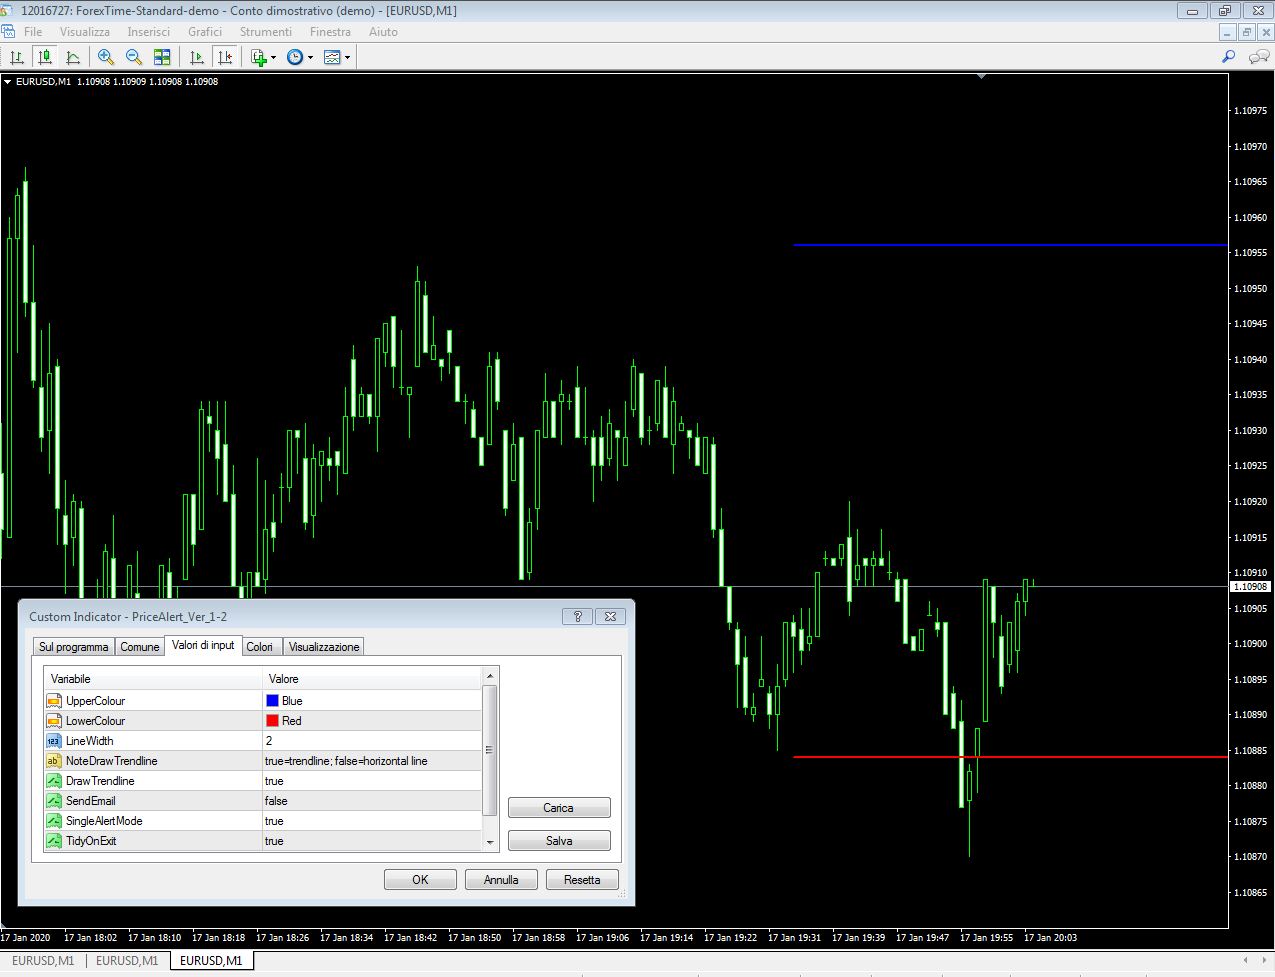Switch to line chart mode icon
This screenshot has height=977, width=1275.
73,57
